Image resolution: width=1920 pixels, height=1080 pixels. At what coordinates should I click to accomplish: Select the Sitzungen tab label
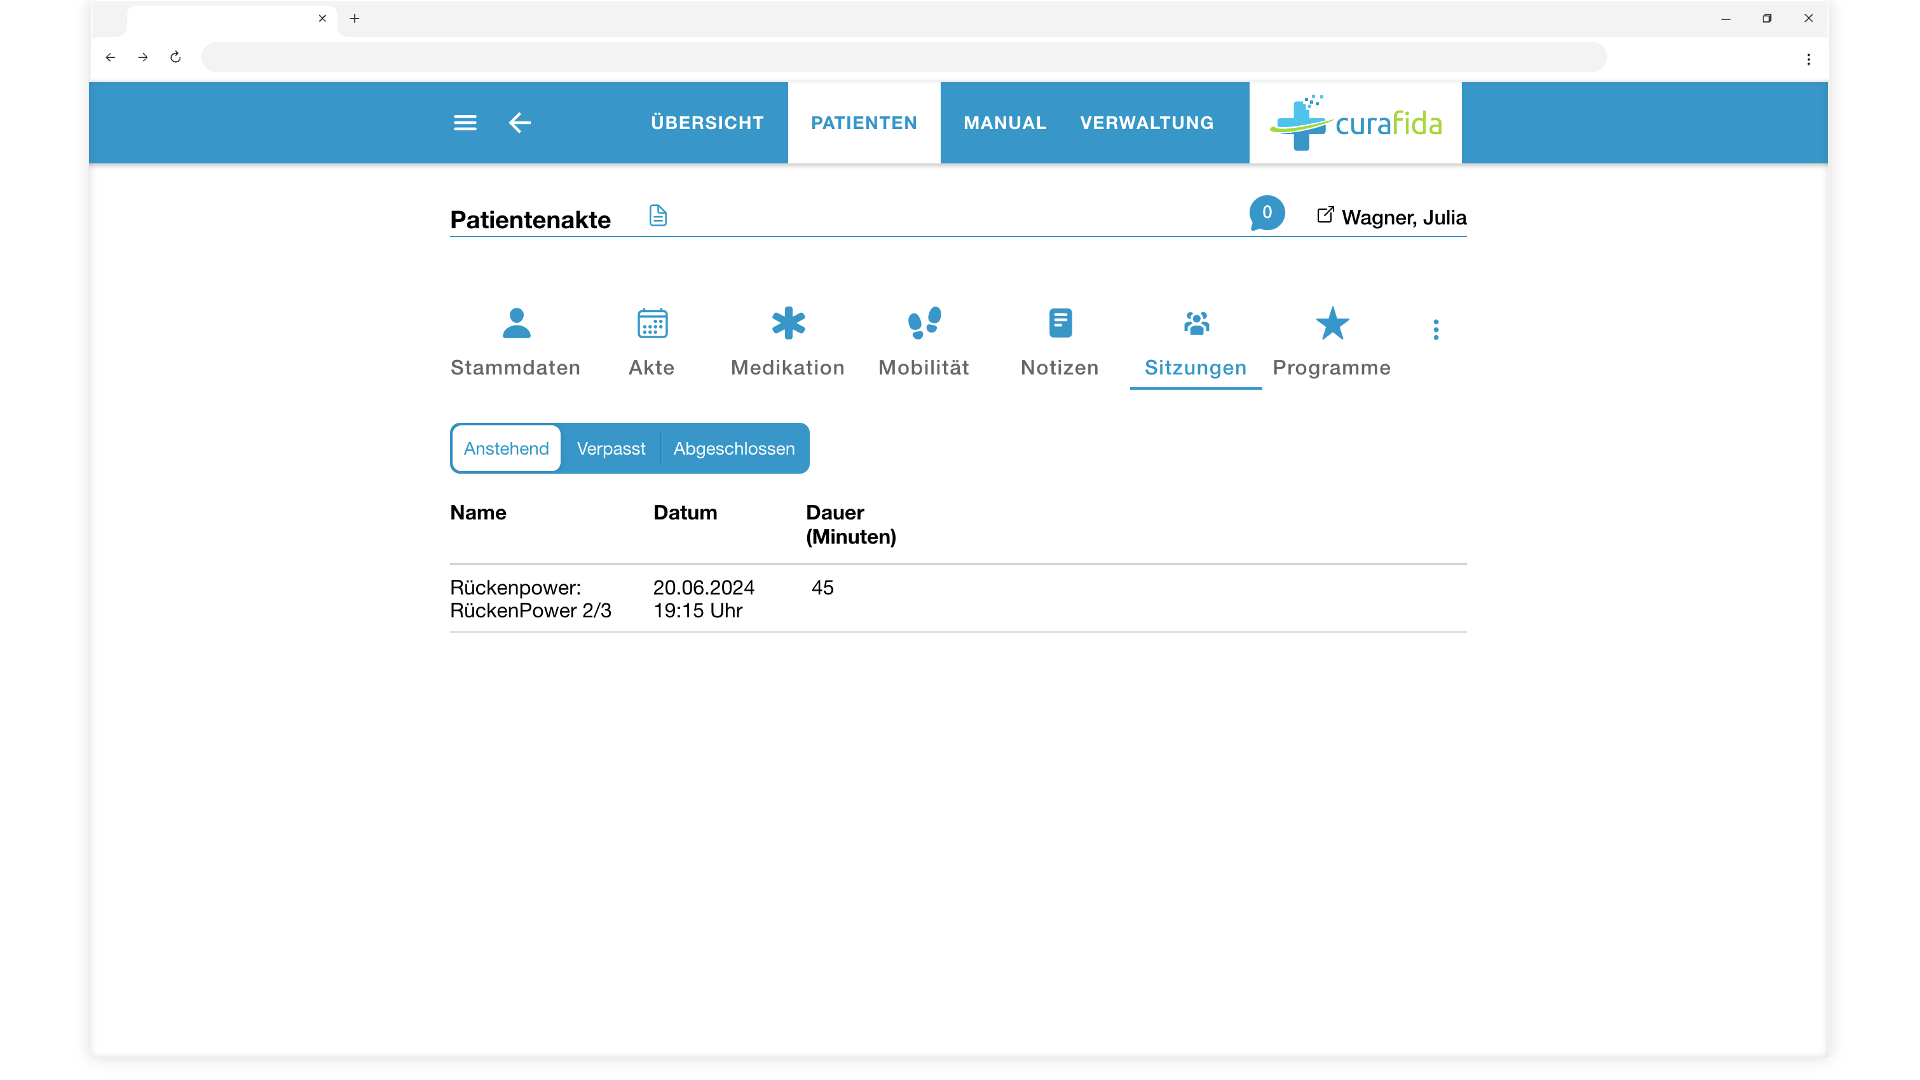[x=1196, y=368]
